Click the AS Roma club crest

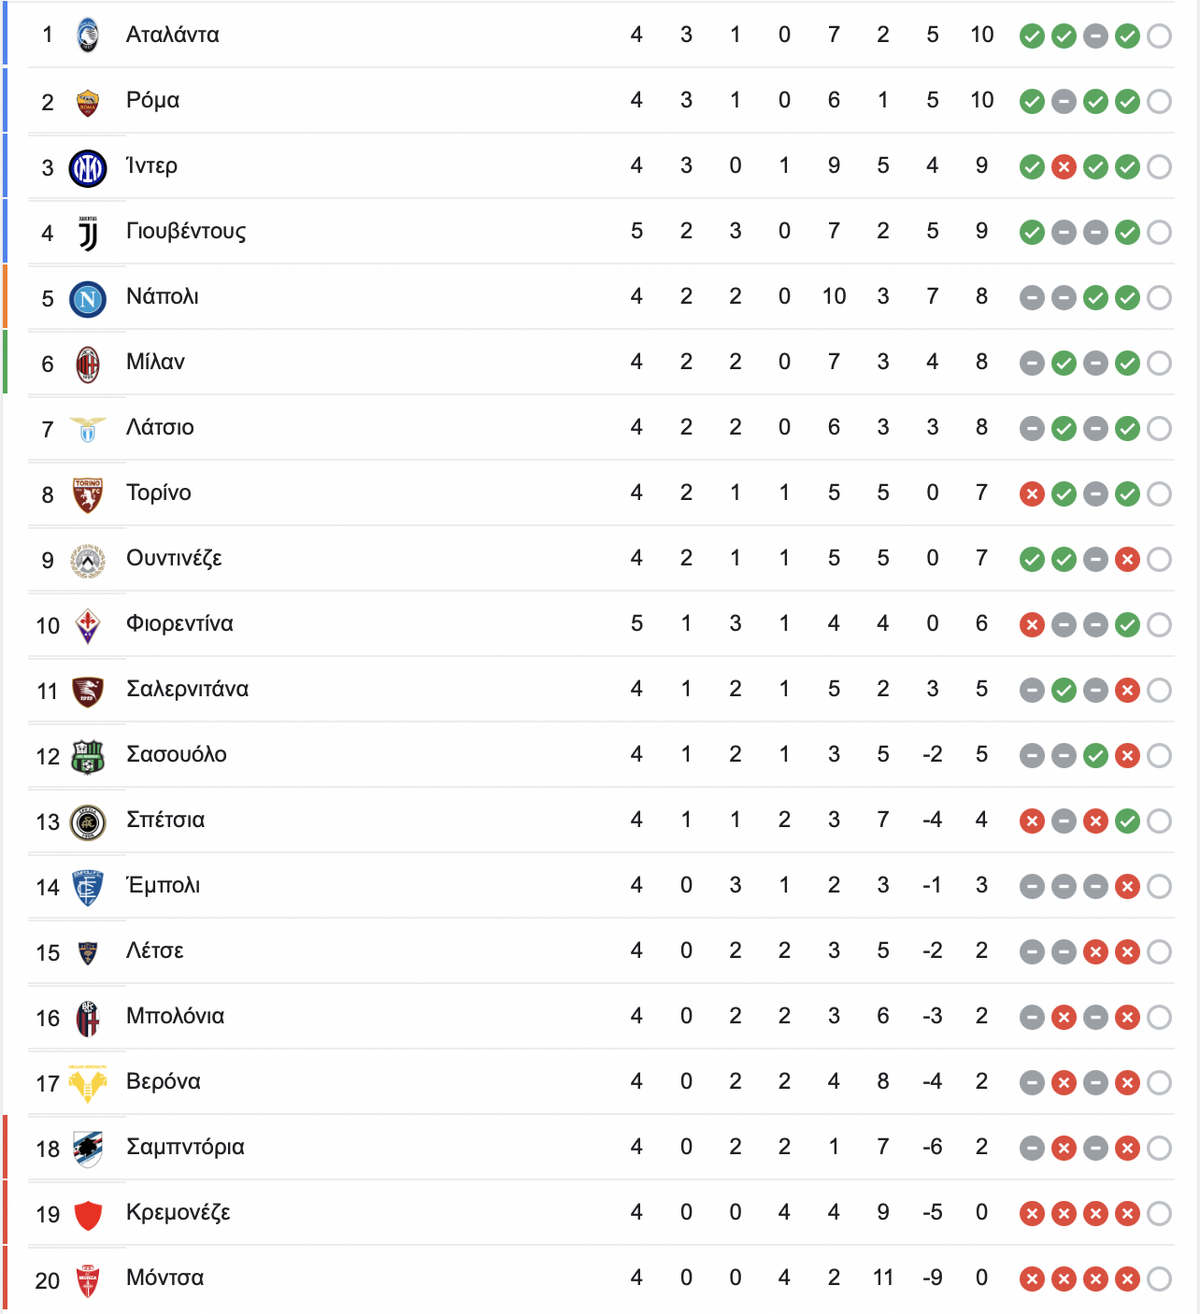point(88,102)
